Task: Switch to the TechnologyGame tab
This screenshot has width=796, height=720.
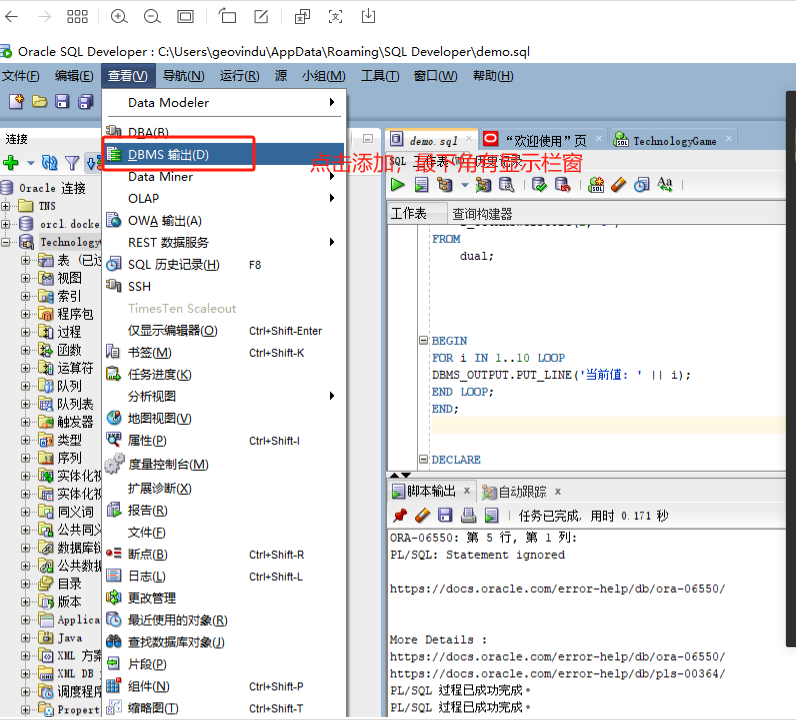Action: tap(675, 141)
